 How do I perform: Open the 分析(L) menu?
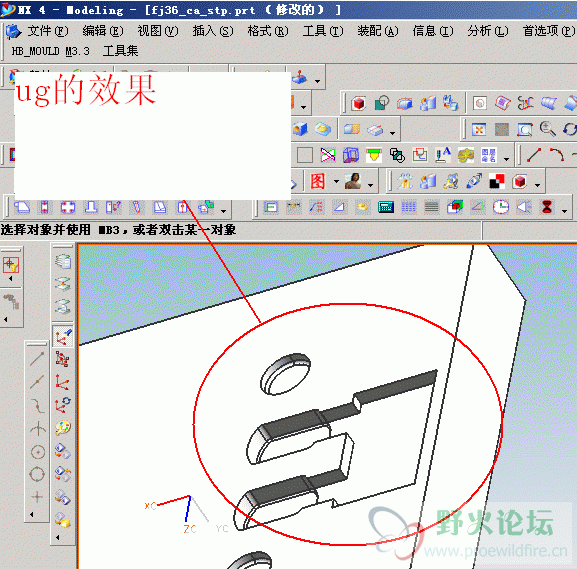coord(488,31)
